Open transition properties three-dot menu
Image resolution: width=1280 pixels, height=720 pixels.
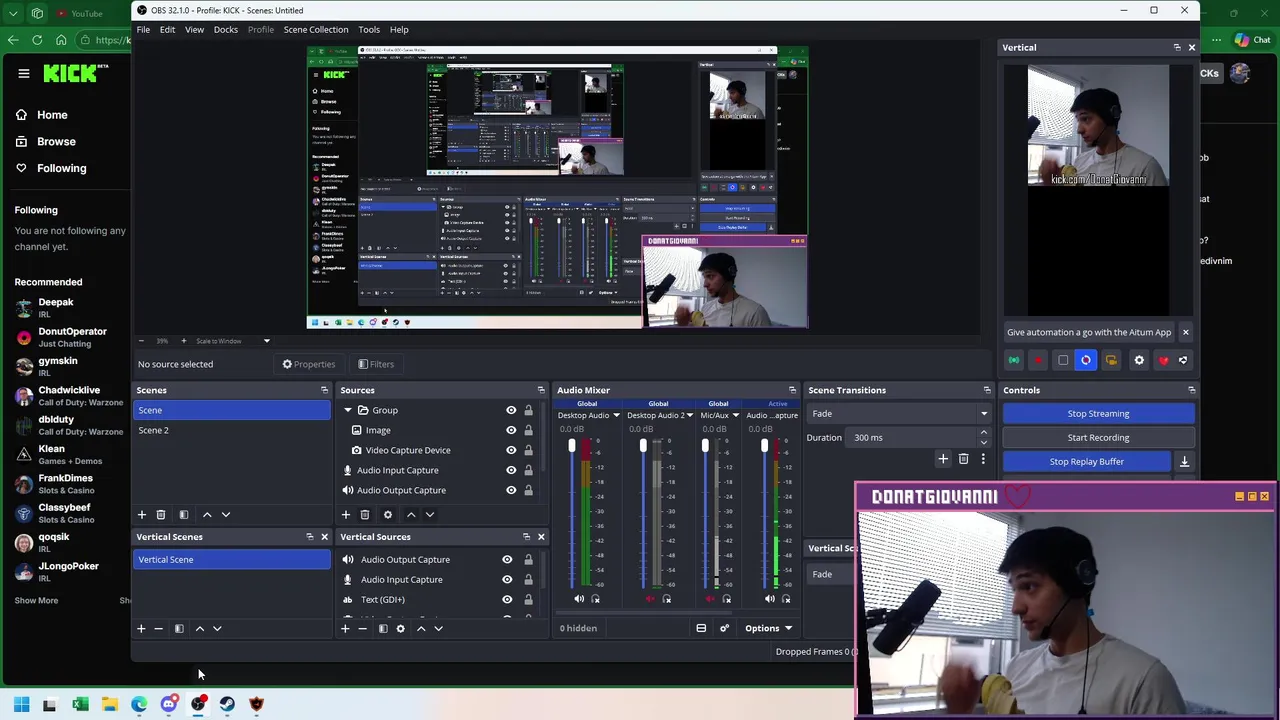click(x=983, y=459)
